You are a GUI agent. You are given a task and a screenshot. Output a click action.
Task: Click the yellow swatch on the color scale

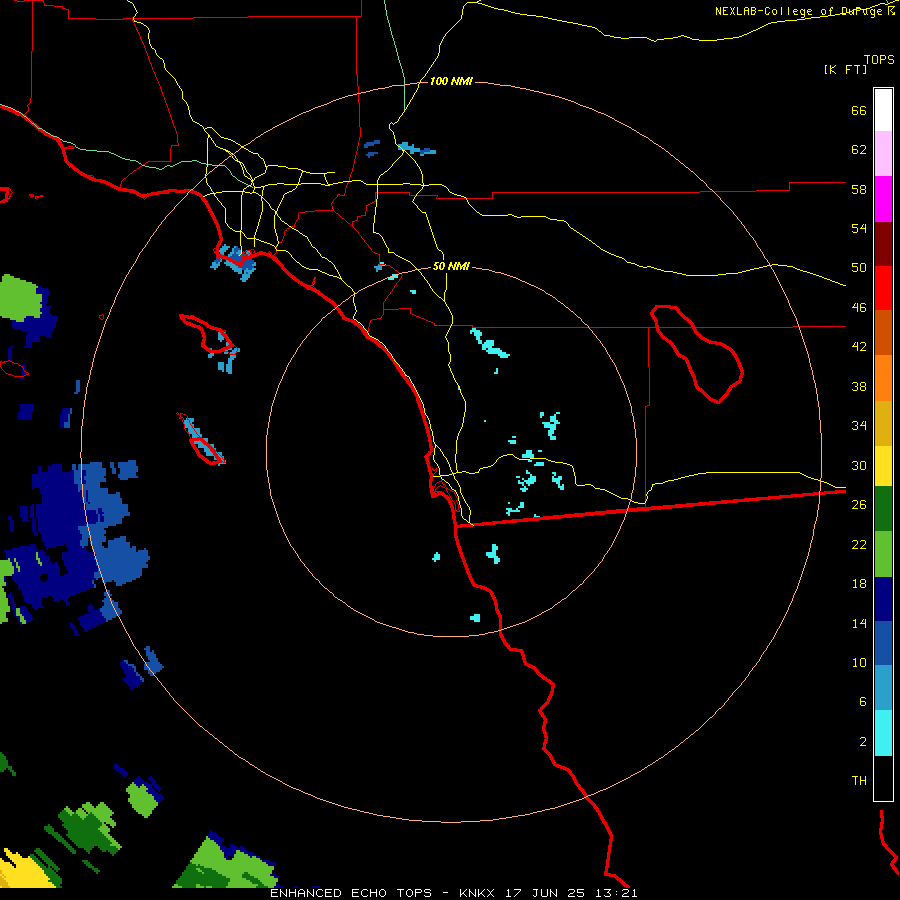pos(883,466)
